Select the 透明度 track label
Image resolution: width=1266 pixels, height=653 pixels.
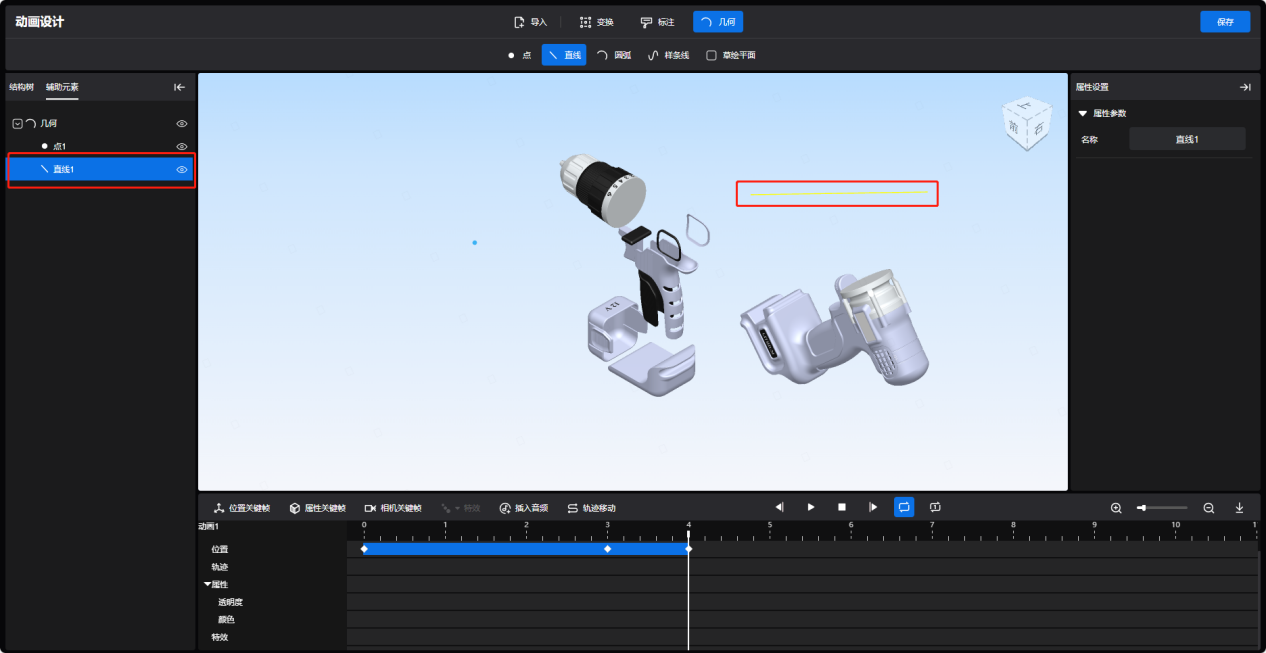tap(231, 602)
